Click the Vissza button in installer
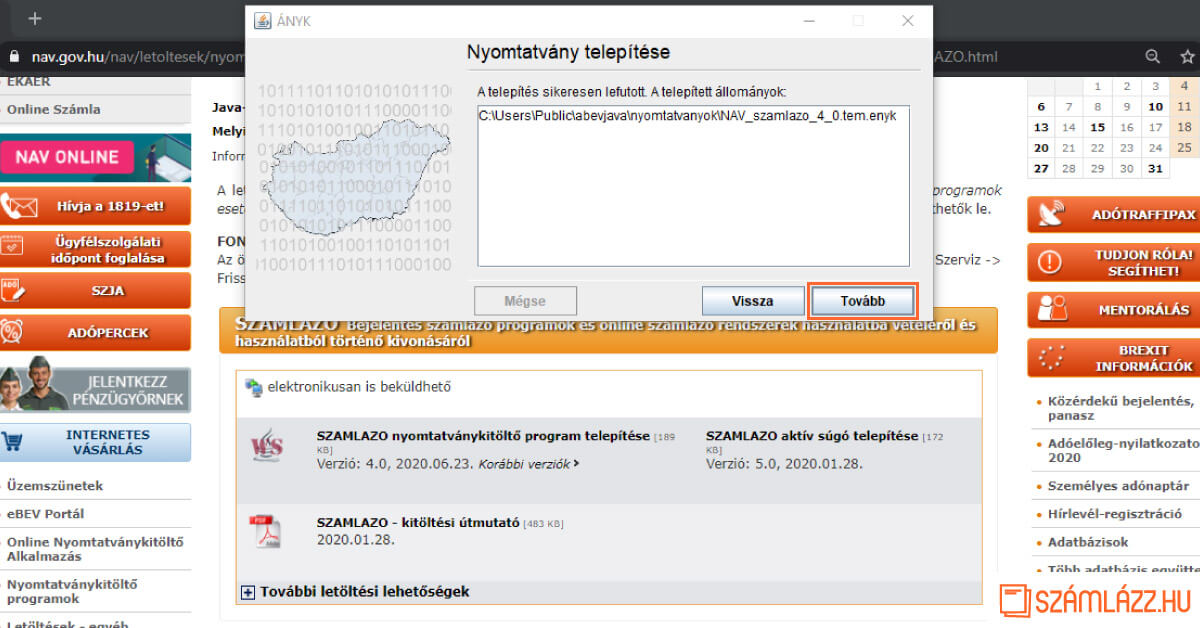The image size is (1200, 628). click(752, 301)
